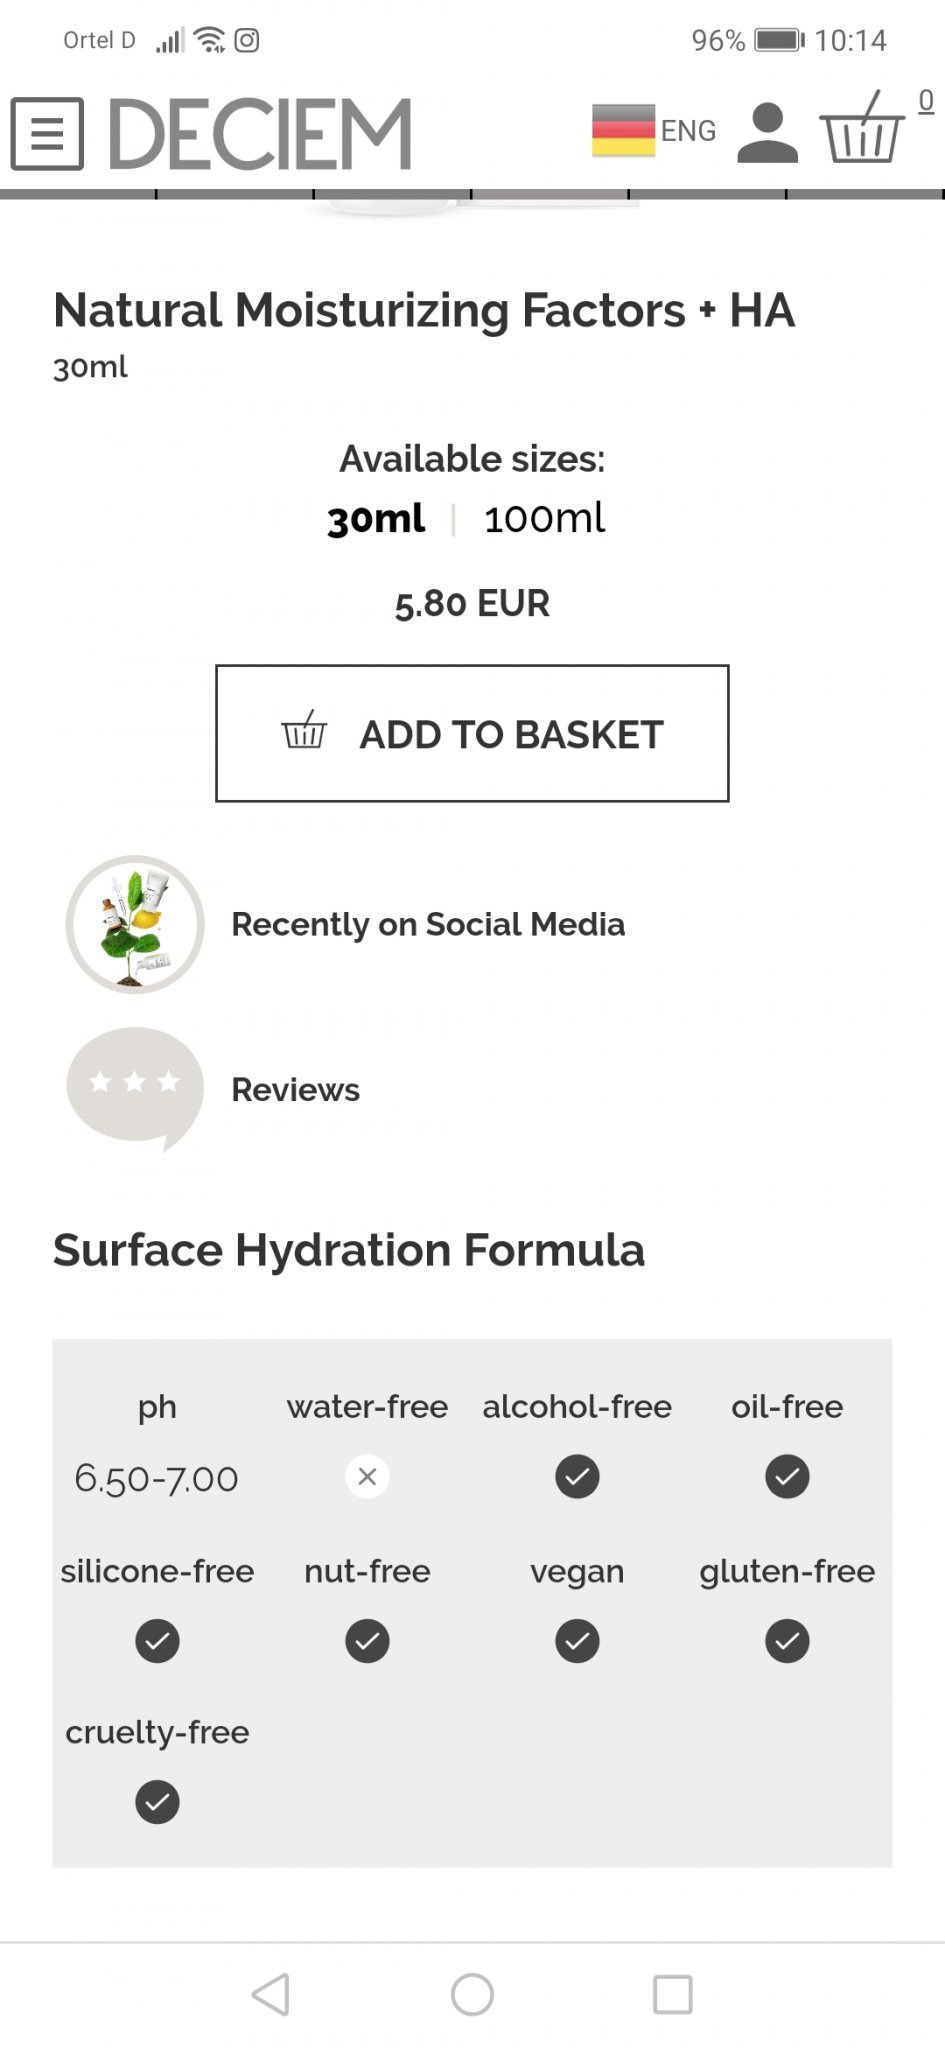945x2048 pixels.
Task: Open the German flag country selector
Action: pos(623,131)
